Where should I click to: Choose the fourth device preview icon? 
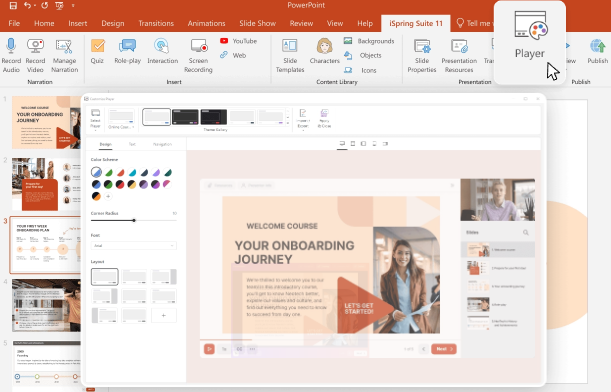pos(374,144)
